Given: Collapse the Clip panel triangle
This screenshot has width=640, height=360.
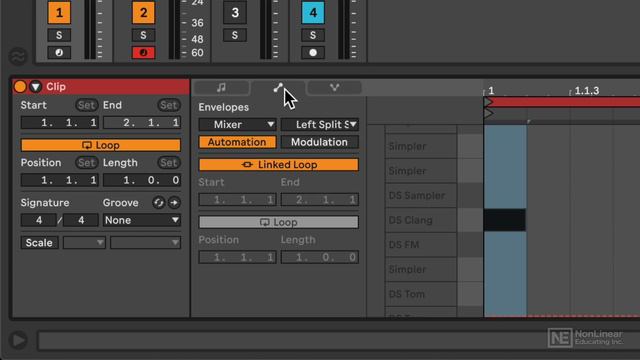Looking at the screenshot, I should (36, 87).
